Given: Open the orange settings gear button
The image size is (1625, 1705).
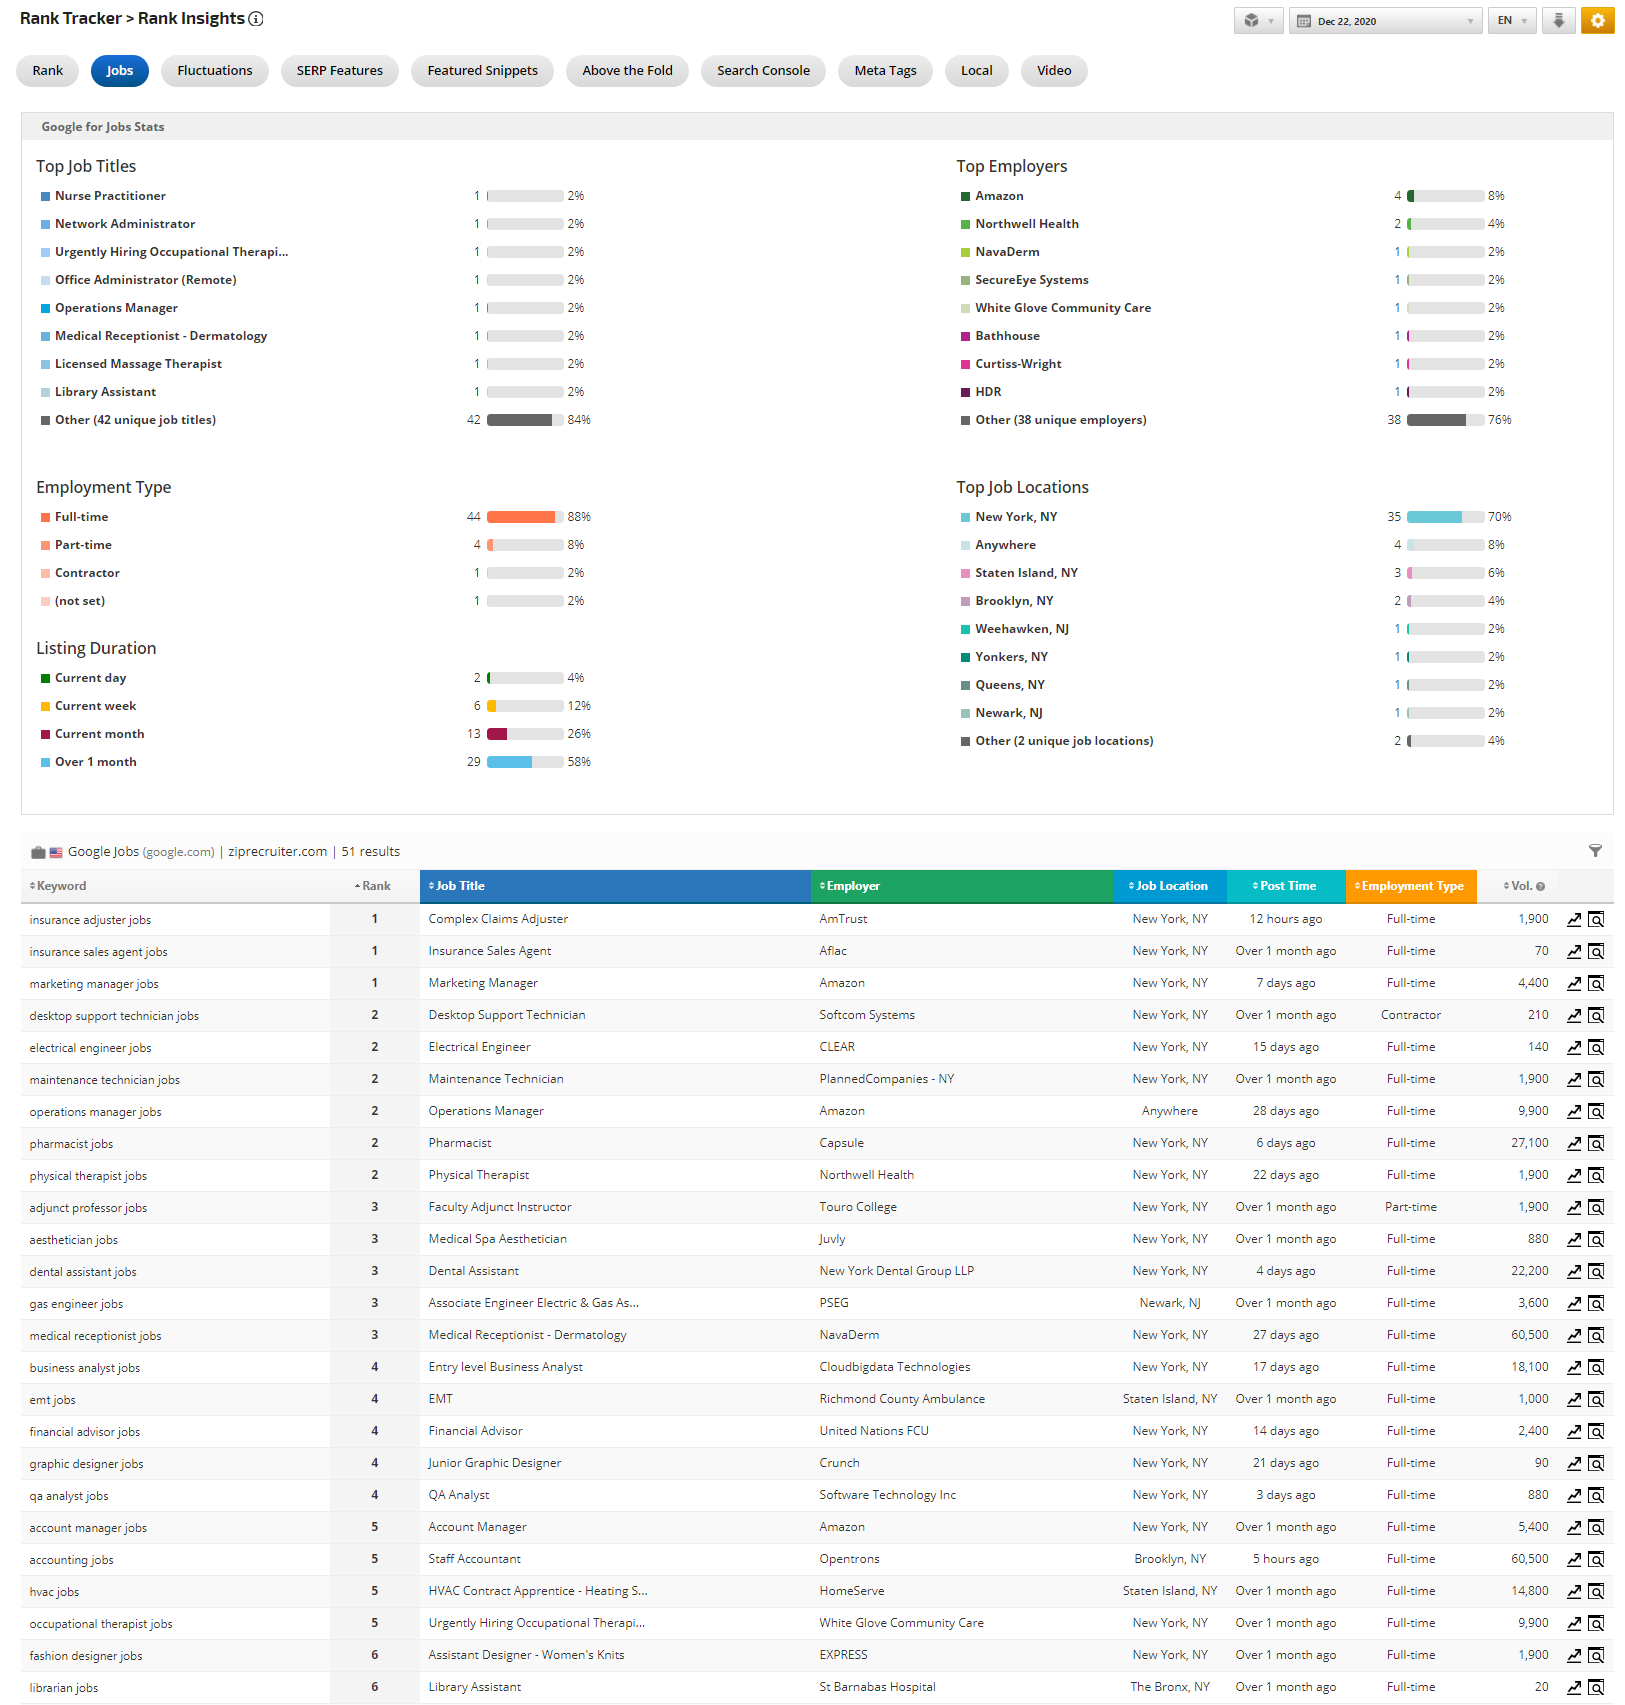Looking at the screenshot, I should coord(1597,21).
